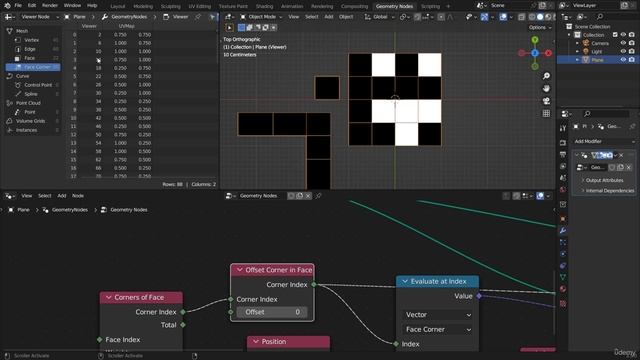Hide Camera in viewport via eye icon
The height and width of the screenshot is (360, 640).
[623, 43]
